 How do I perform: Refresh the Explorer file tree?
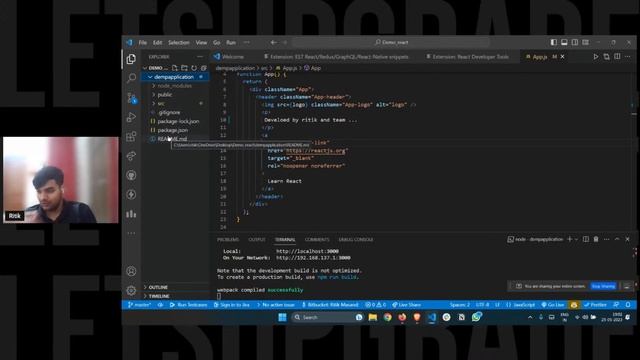[194, 68]
